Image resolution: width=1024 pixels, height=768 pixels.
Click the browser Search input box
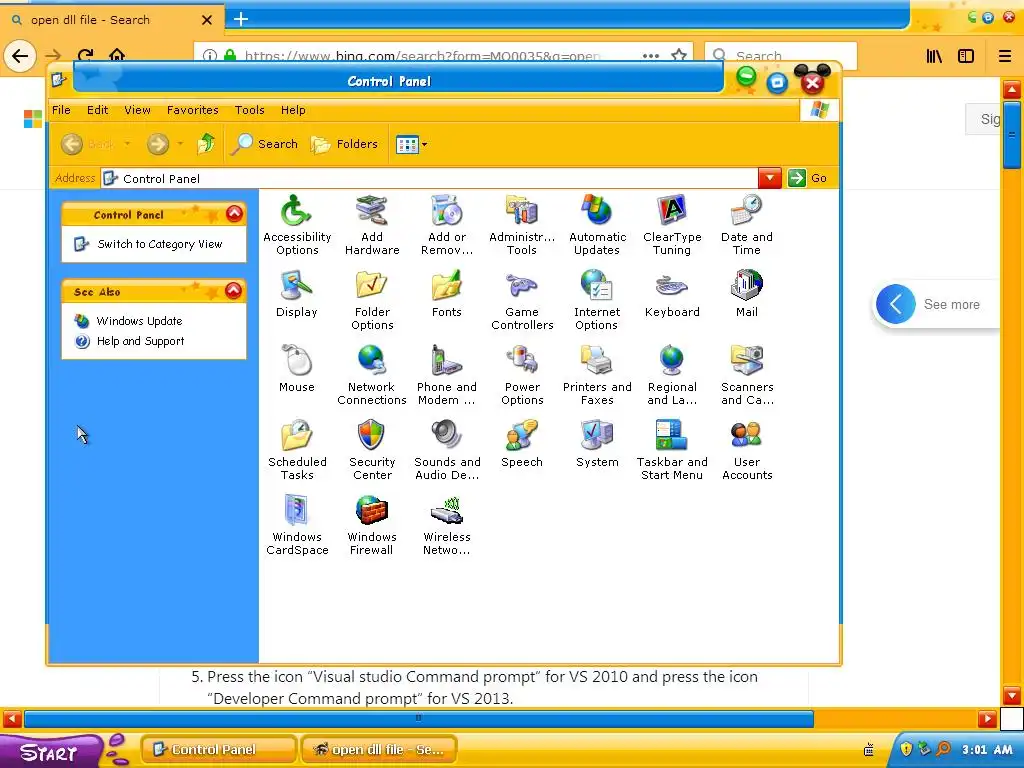[x=781, y=56]
